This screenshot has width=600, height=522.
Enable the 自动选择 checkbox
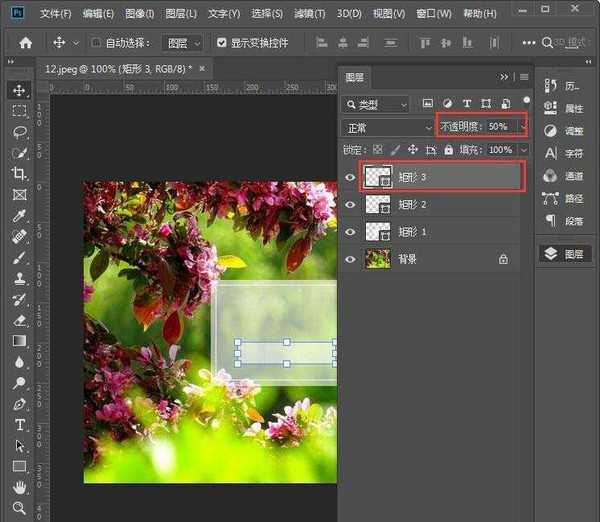coord(96,44)
